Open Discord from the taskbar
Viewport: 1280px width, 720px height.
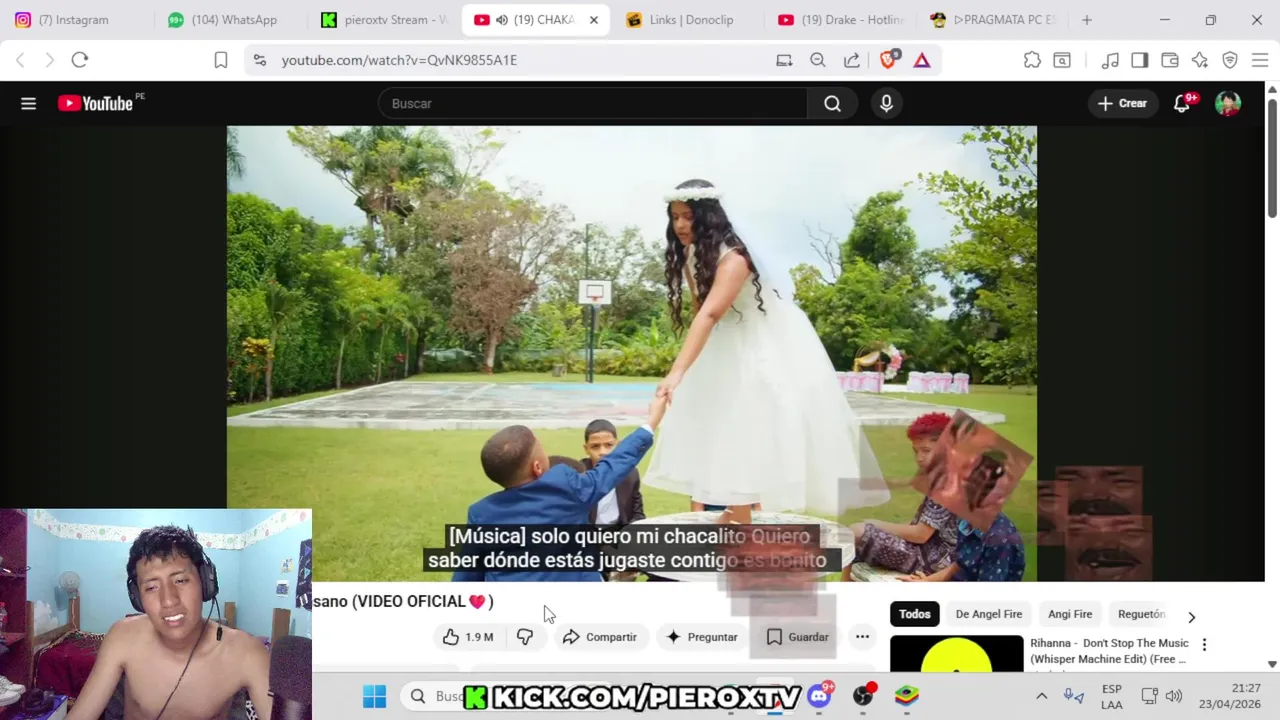pos(820,695)
